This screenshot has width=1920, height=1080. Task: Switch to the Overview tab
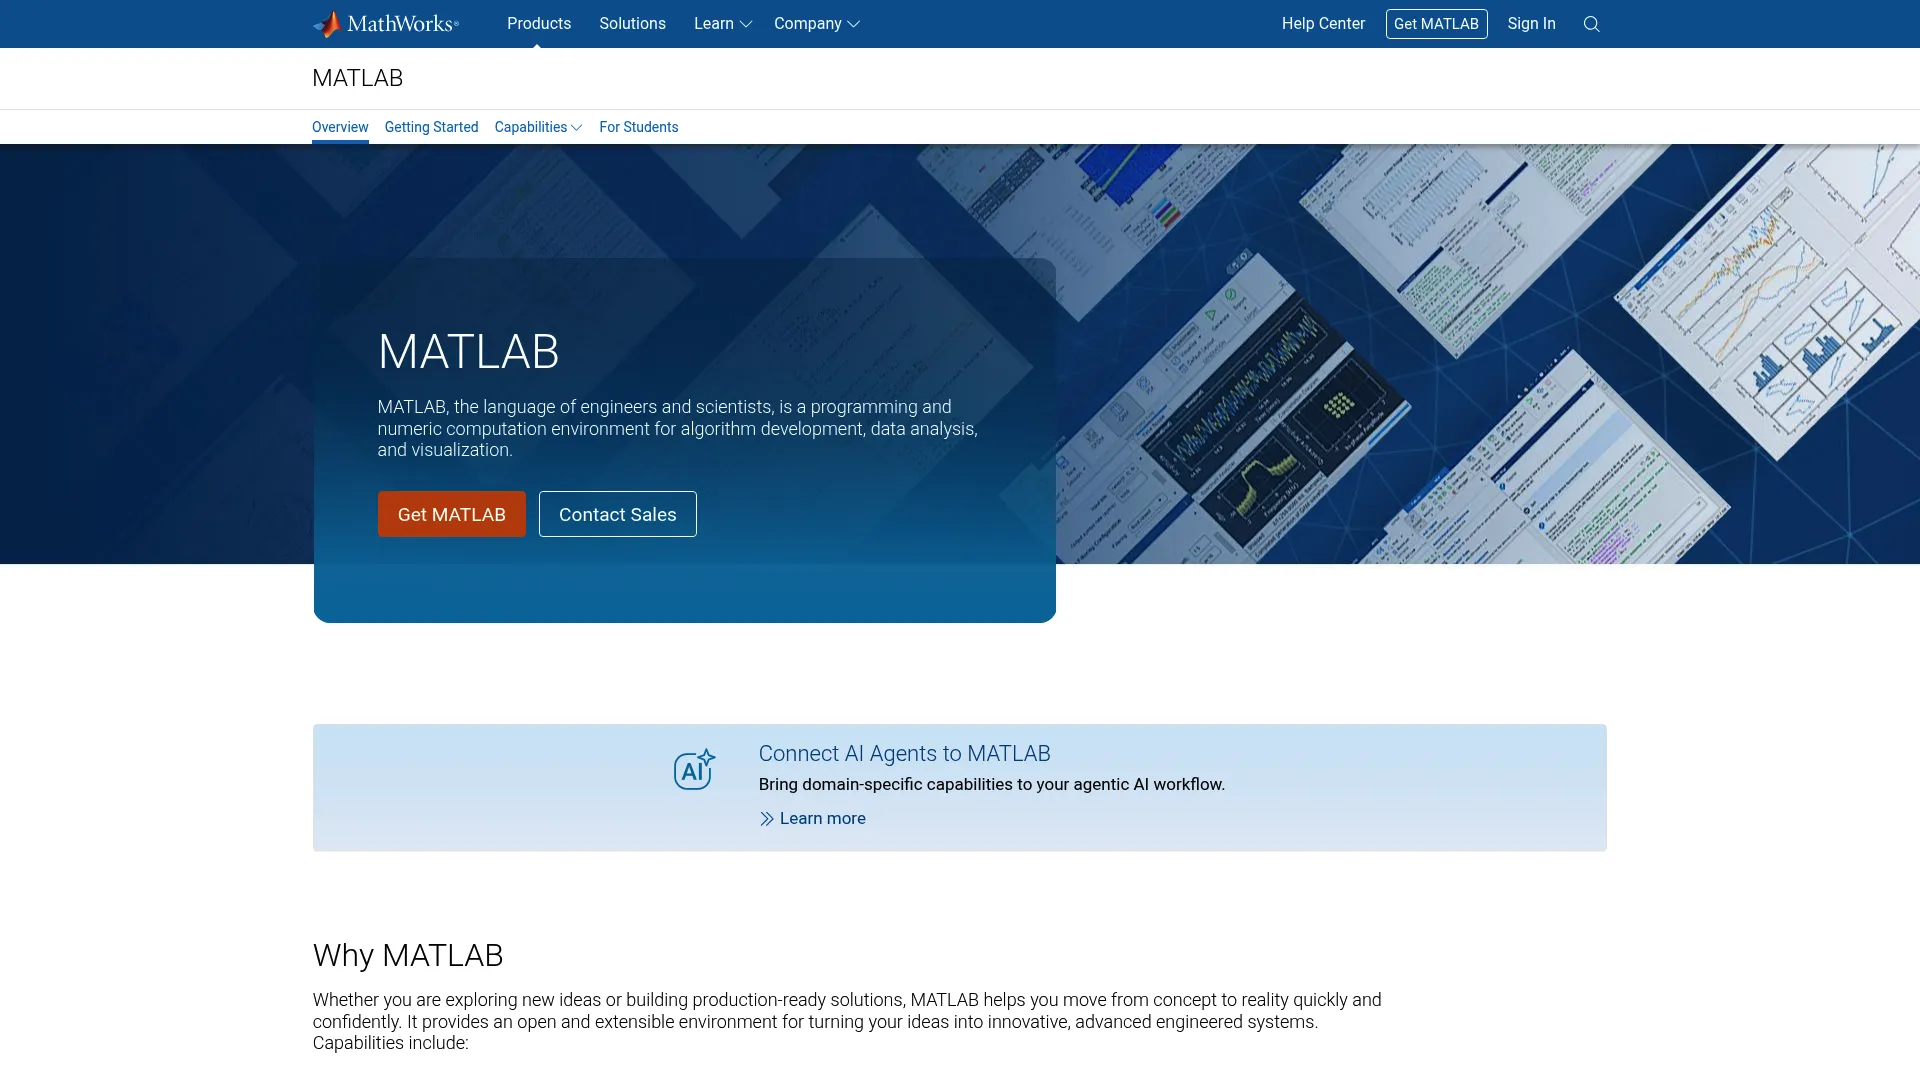(340, 127)
